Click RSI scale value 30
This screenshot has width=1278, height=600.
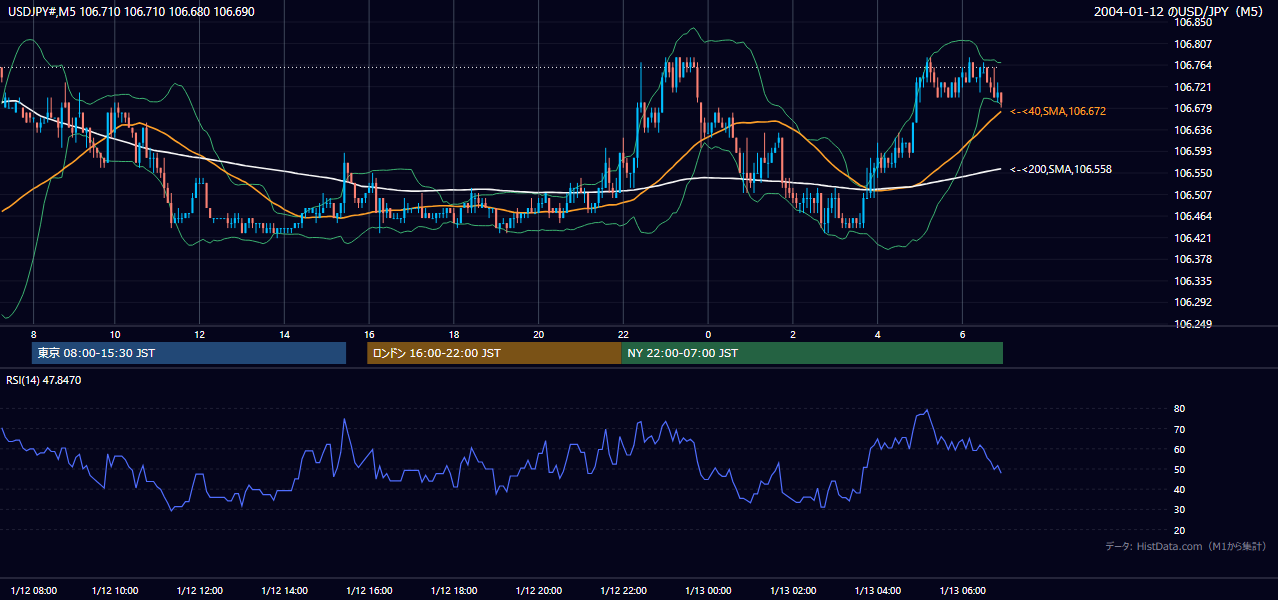point(1179,510)
